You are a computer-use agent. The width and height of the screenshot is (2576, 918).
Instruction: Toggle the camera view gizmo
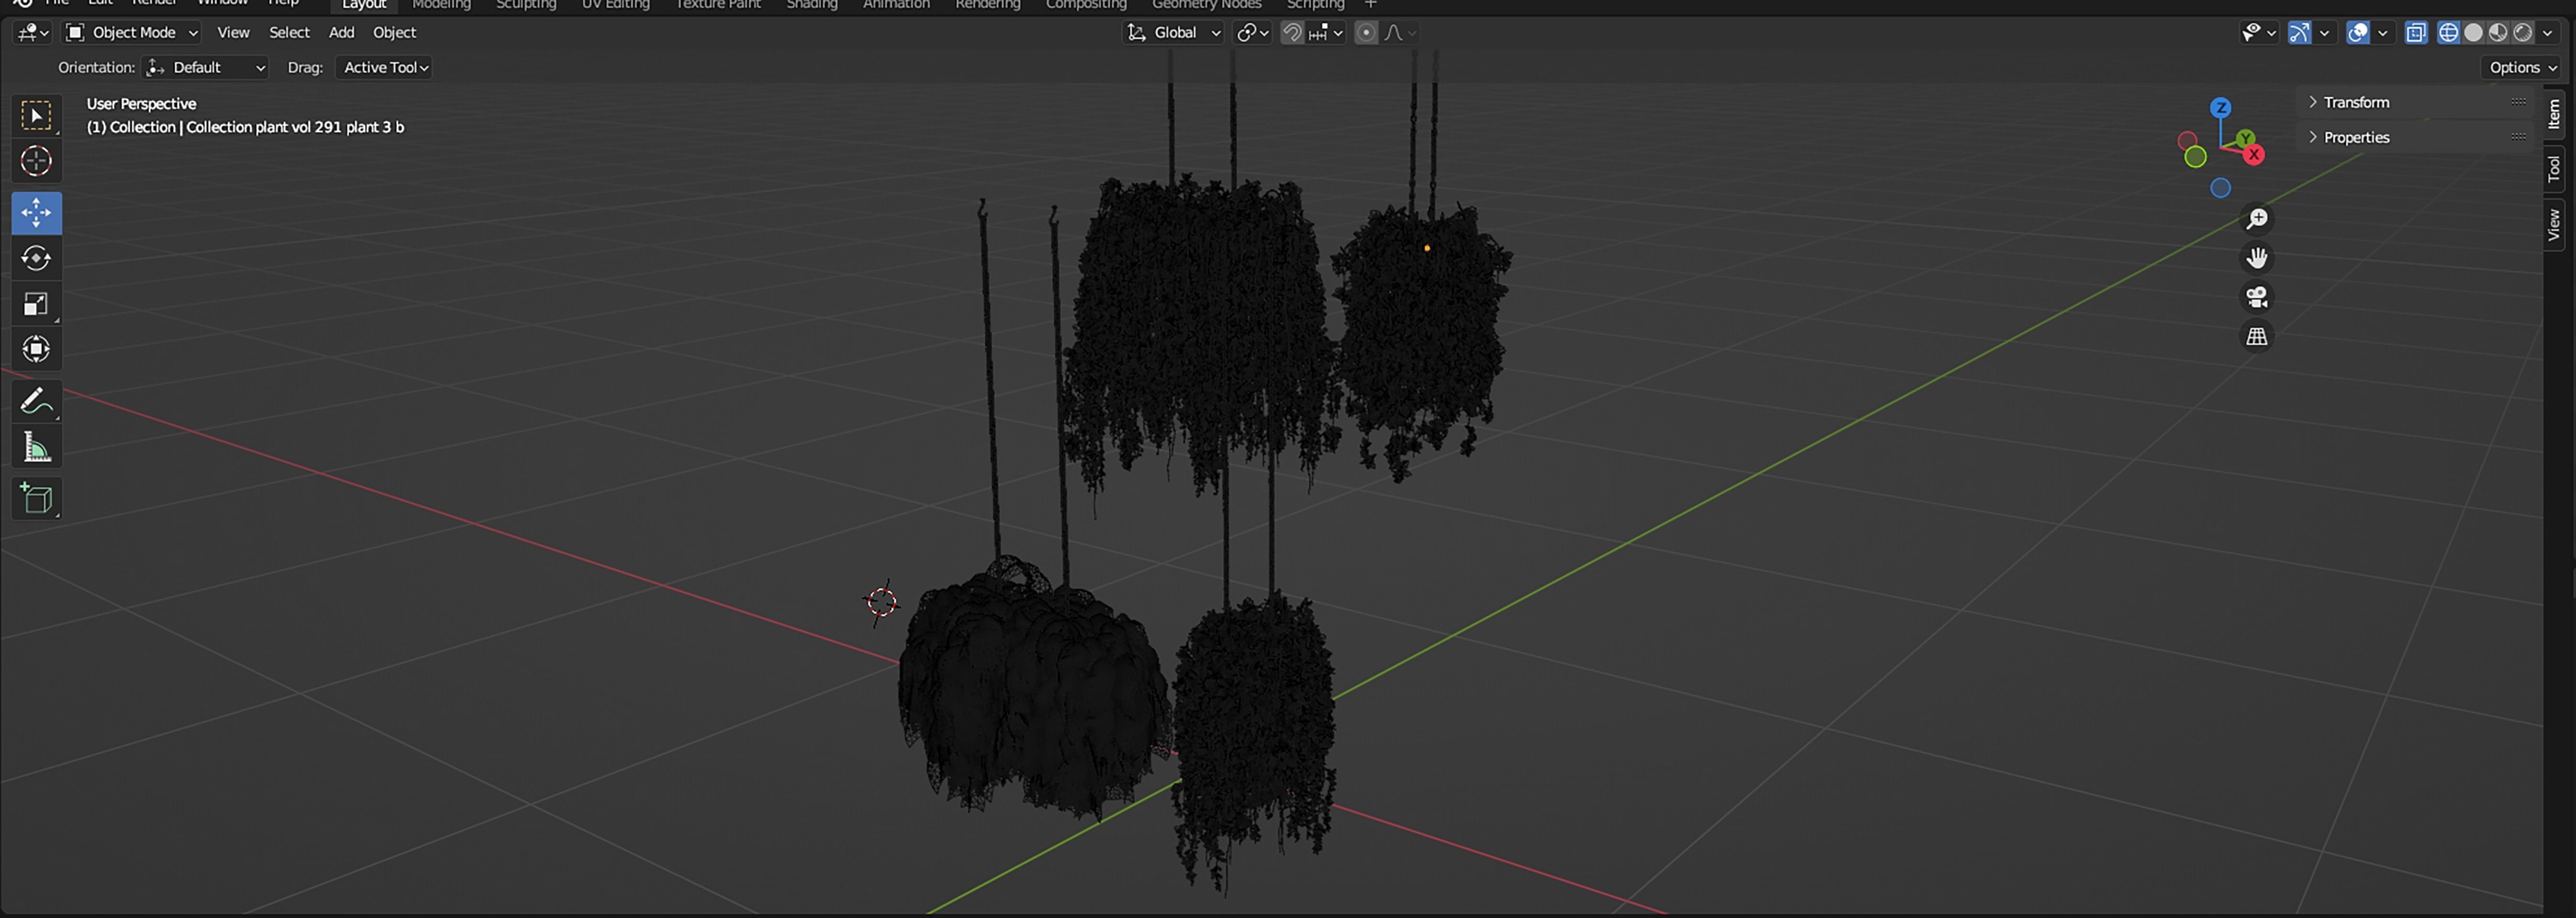click(2256, 297)
